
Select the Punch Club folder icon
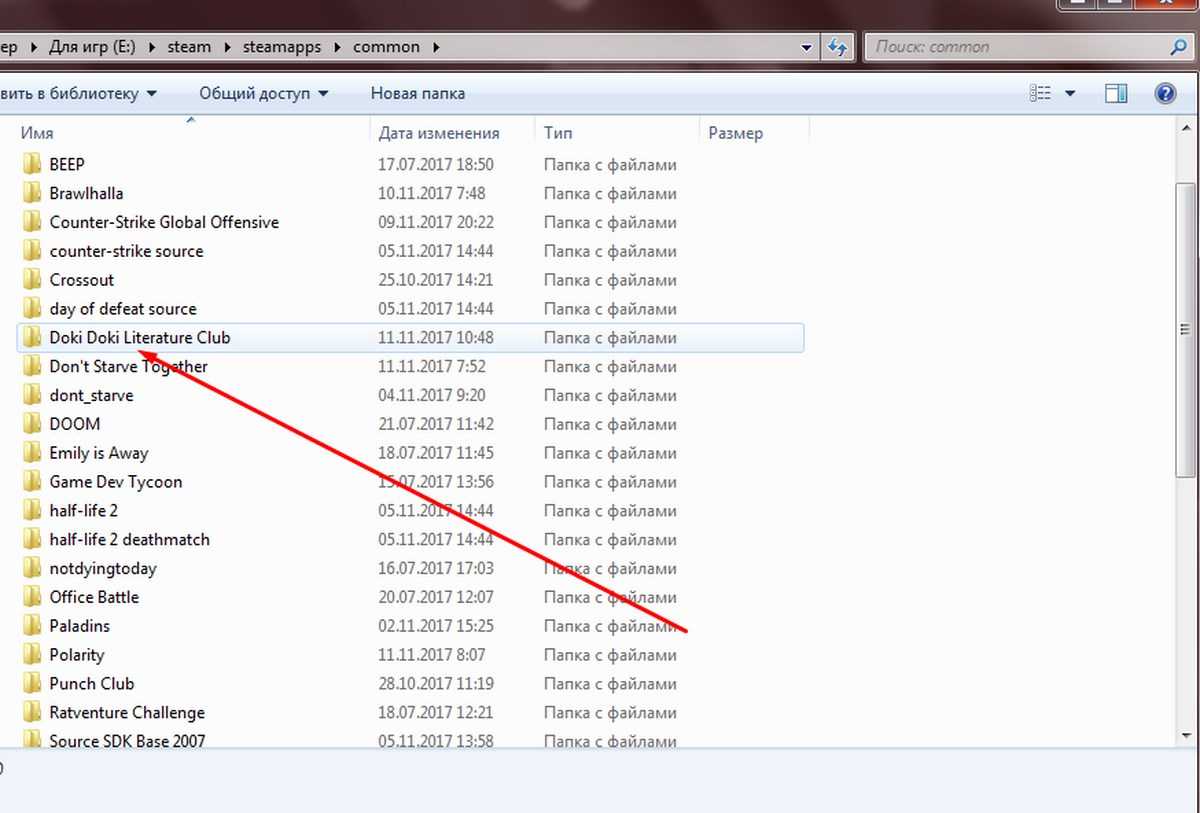pyautogui.click(x=32, y=684)
